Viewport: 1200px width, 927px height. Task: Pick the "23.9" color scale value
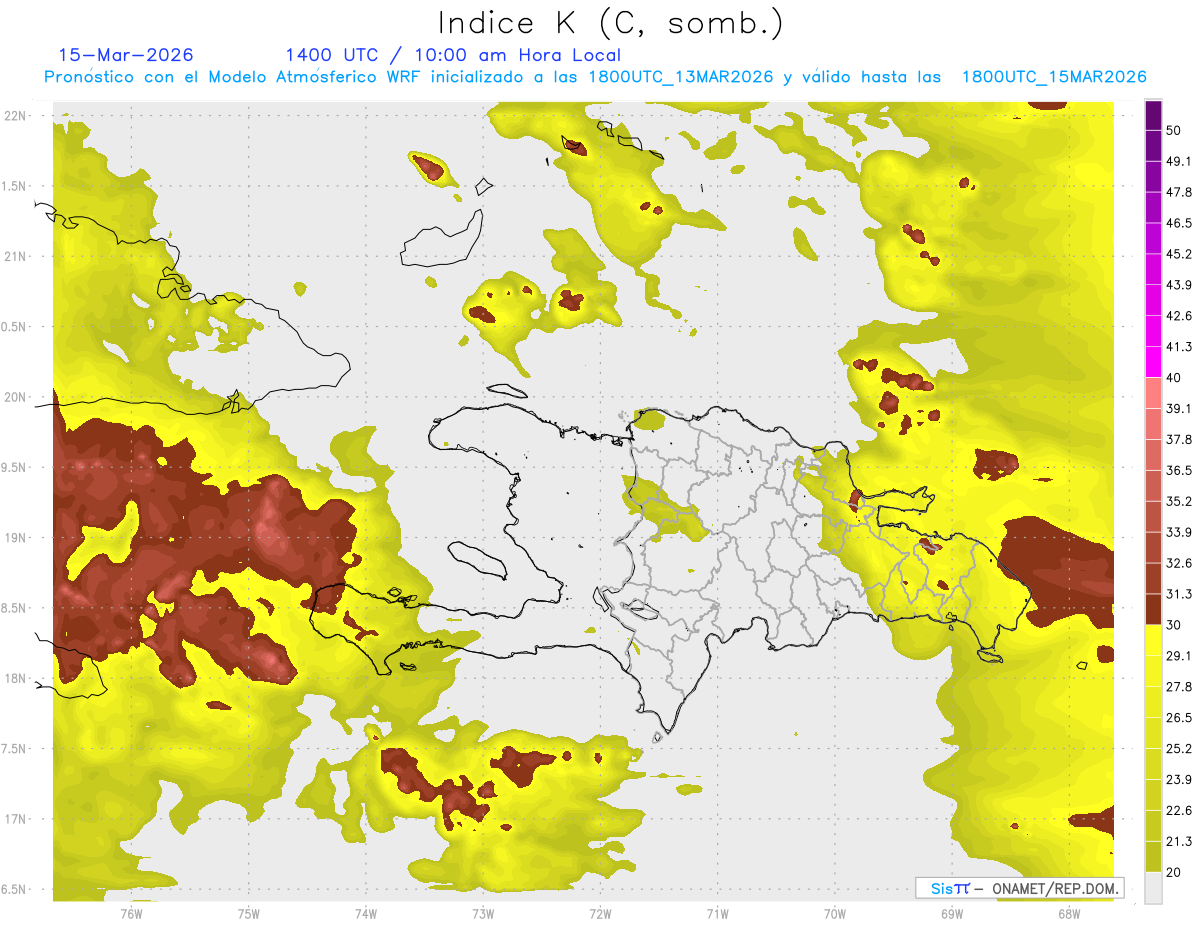point(1179,780)
